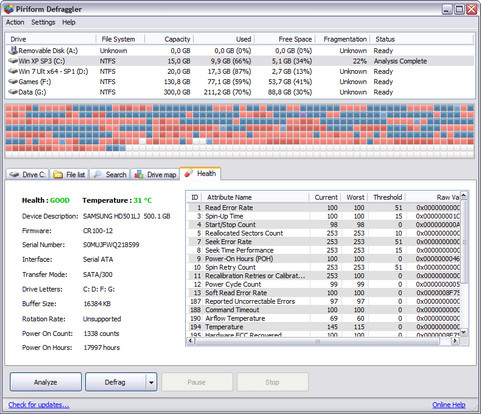Switch to the Search tab
The image size is (481, 414).
(110, 175)
